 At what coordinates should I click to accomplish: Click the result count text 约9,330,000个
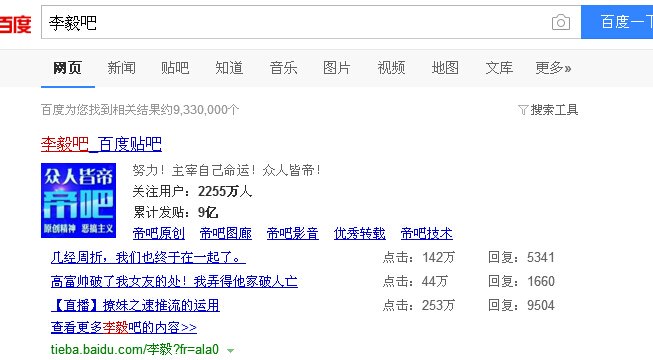[x=201, y=110]
